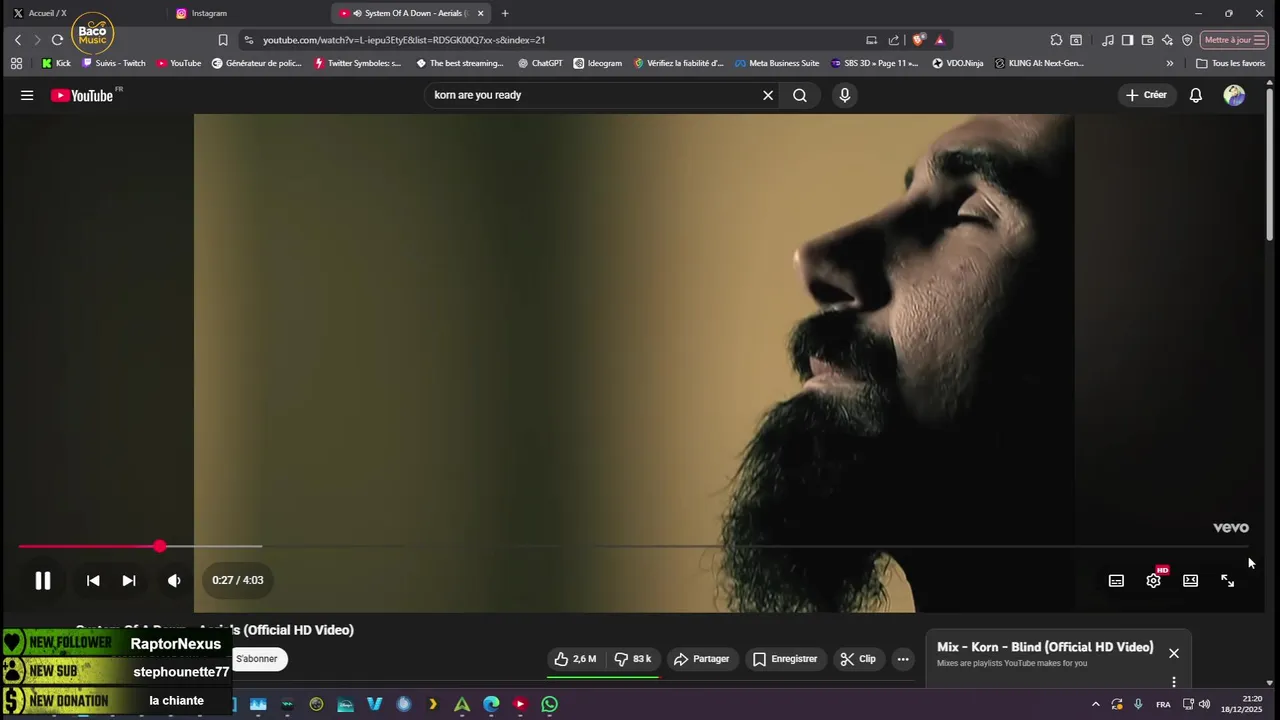The width and height of the screenshot is (1280, 720).
Task: Open media control music note icon
Action: pos(1108,40)
